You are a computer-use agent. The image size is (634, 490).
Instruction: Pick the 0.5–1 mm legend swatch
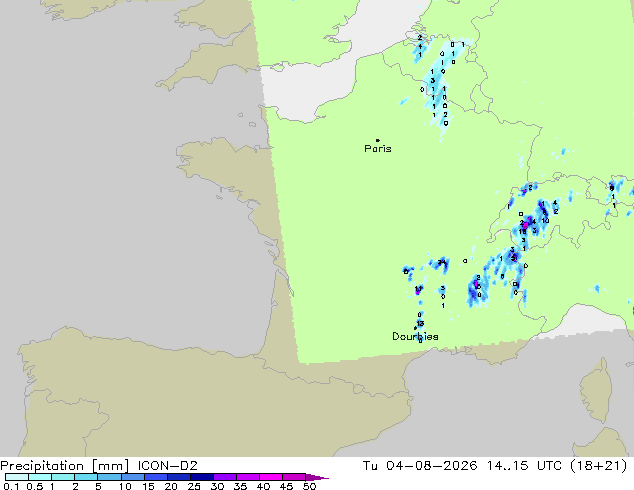pyautogui.click(x=40, y=477)
